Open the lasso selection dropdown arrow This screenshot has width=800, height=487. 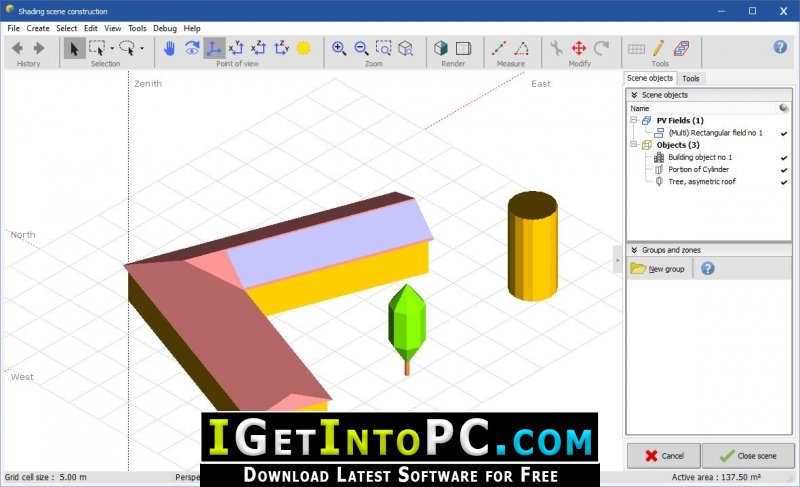(142, 48)
